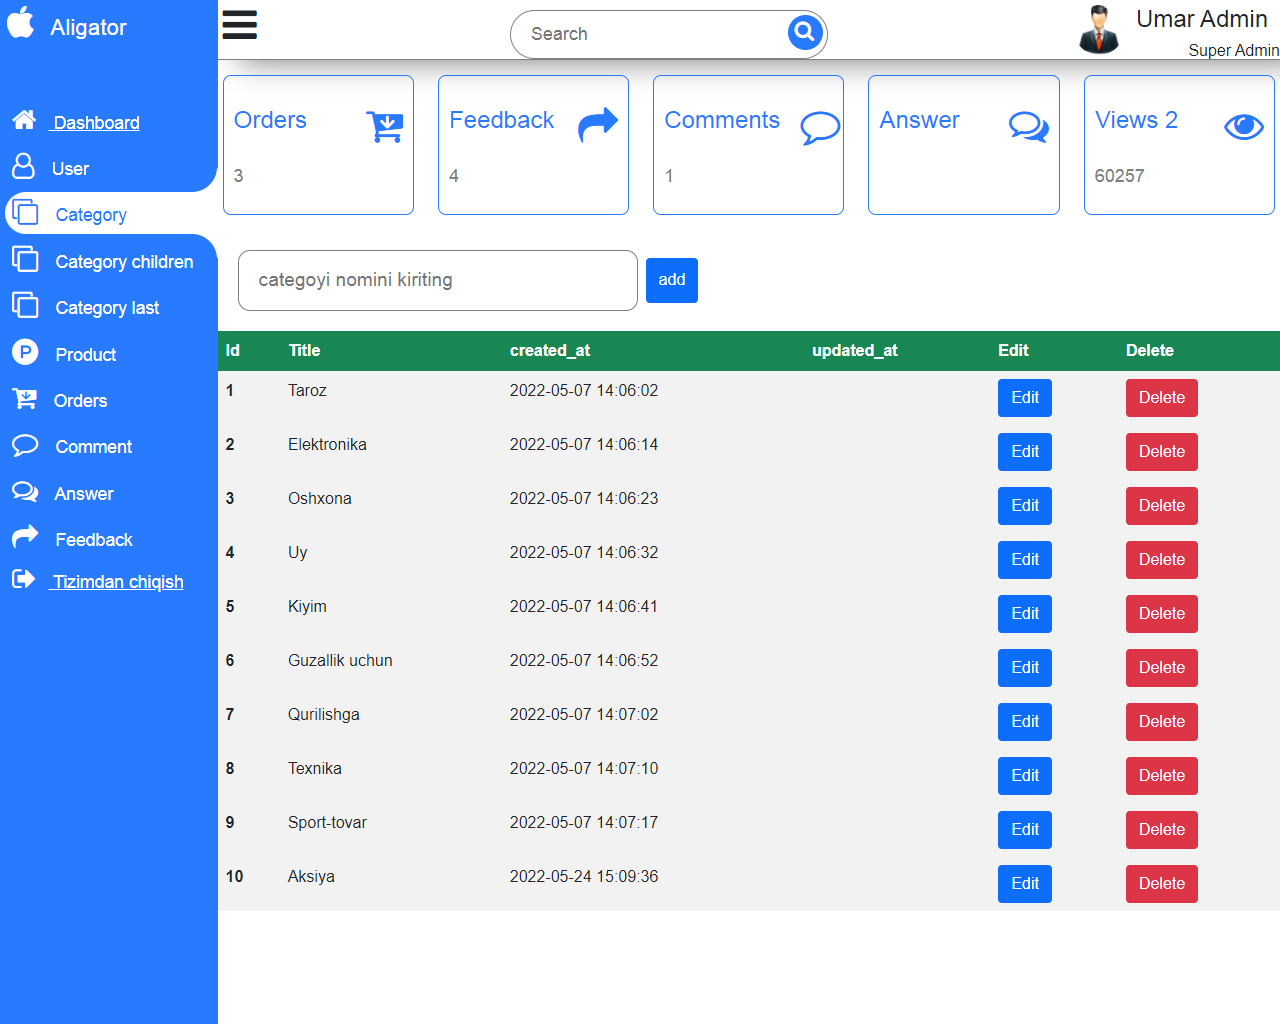Click the magnifier search button
1280x1024 pixels.
coord(804,33)
